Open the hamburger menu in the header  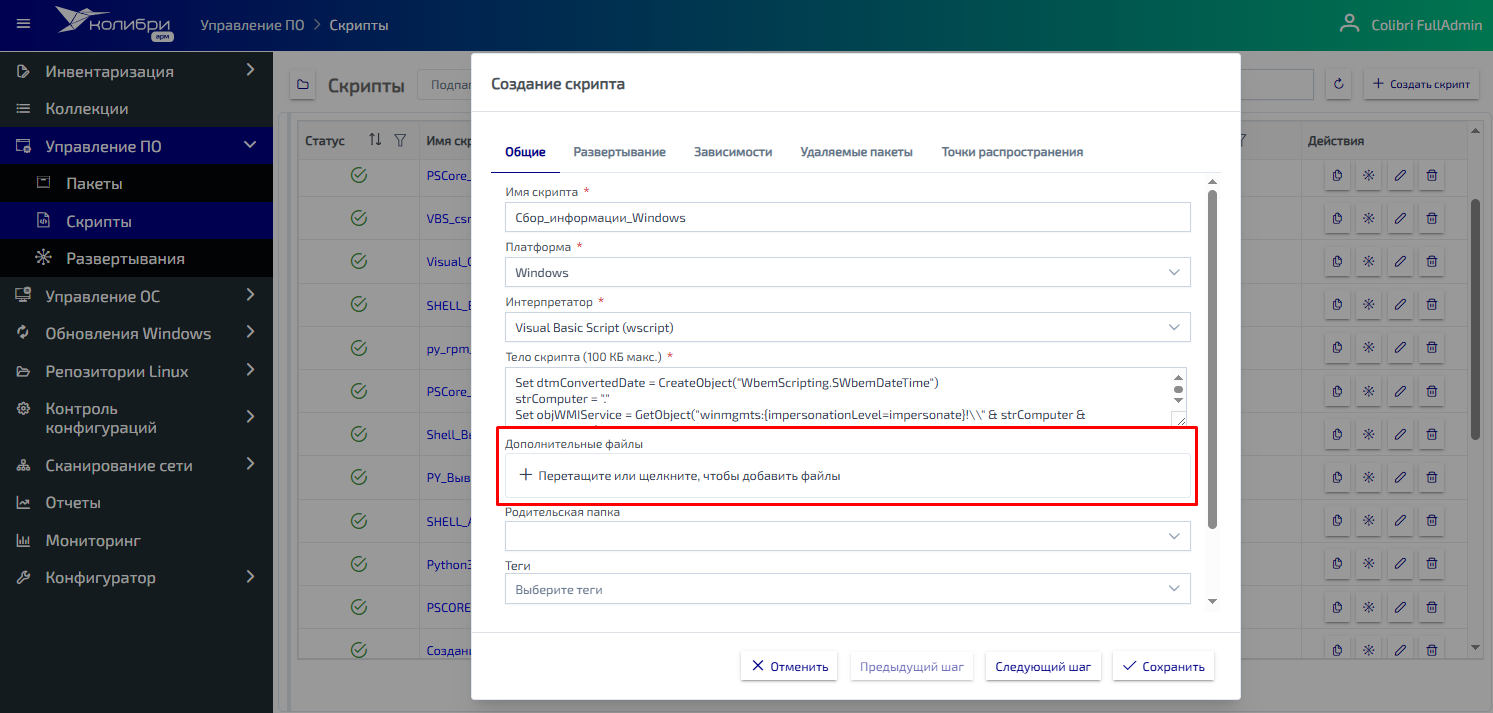[24, 24]
